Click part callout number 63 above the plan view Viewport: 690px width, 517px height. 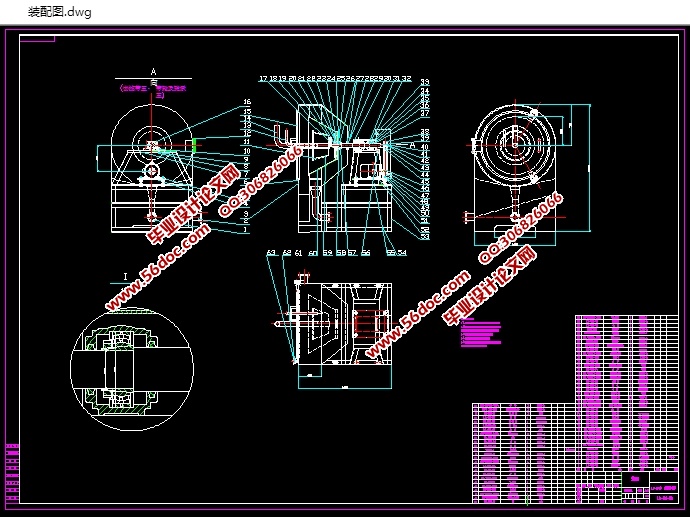pos(271,254)
